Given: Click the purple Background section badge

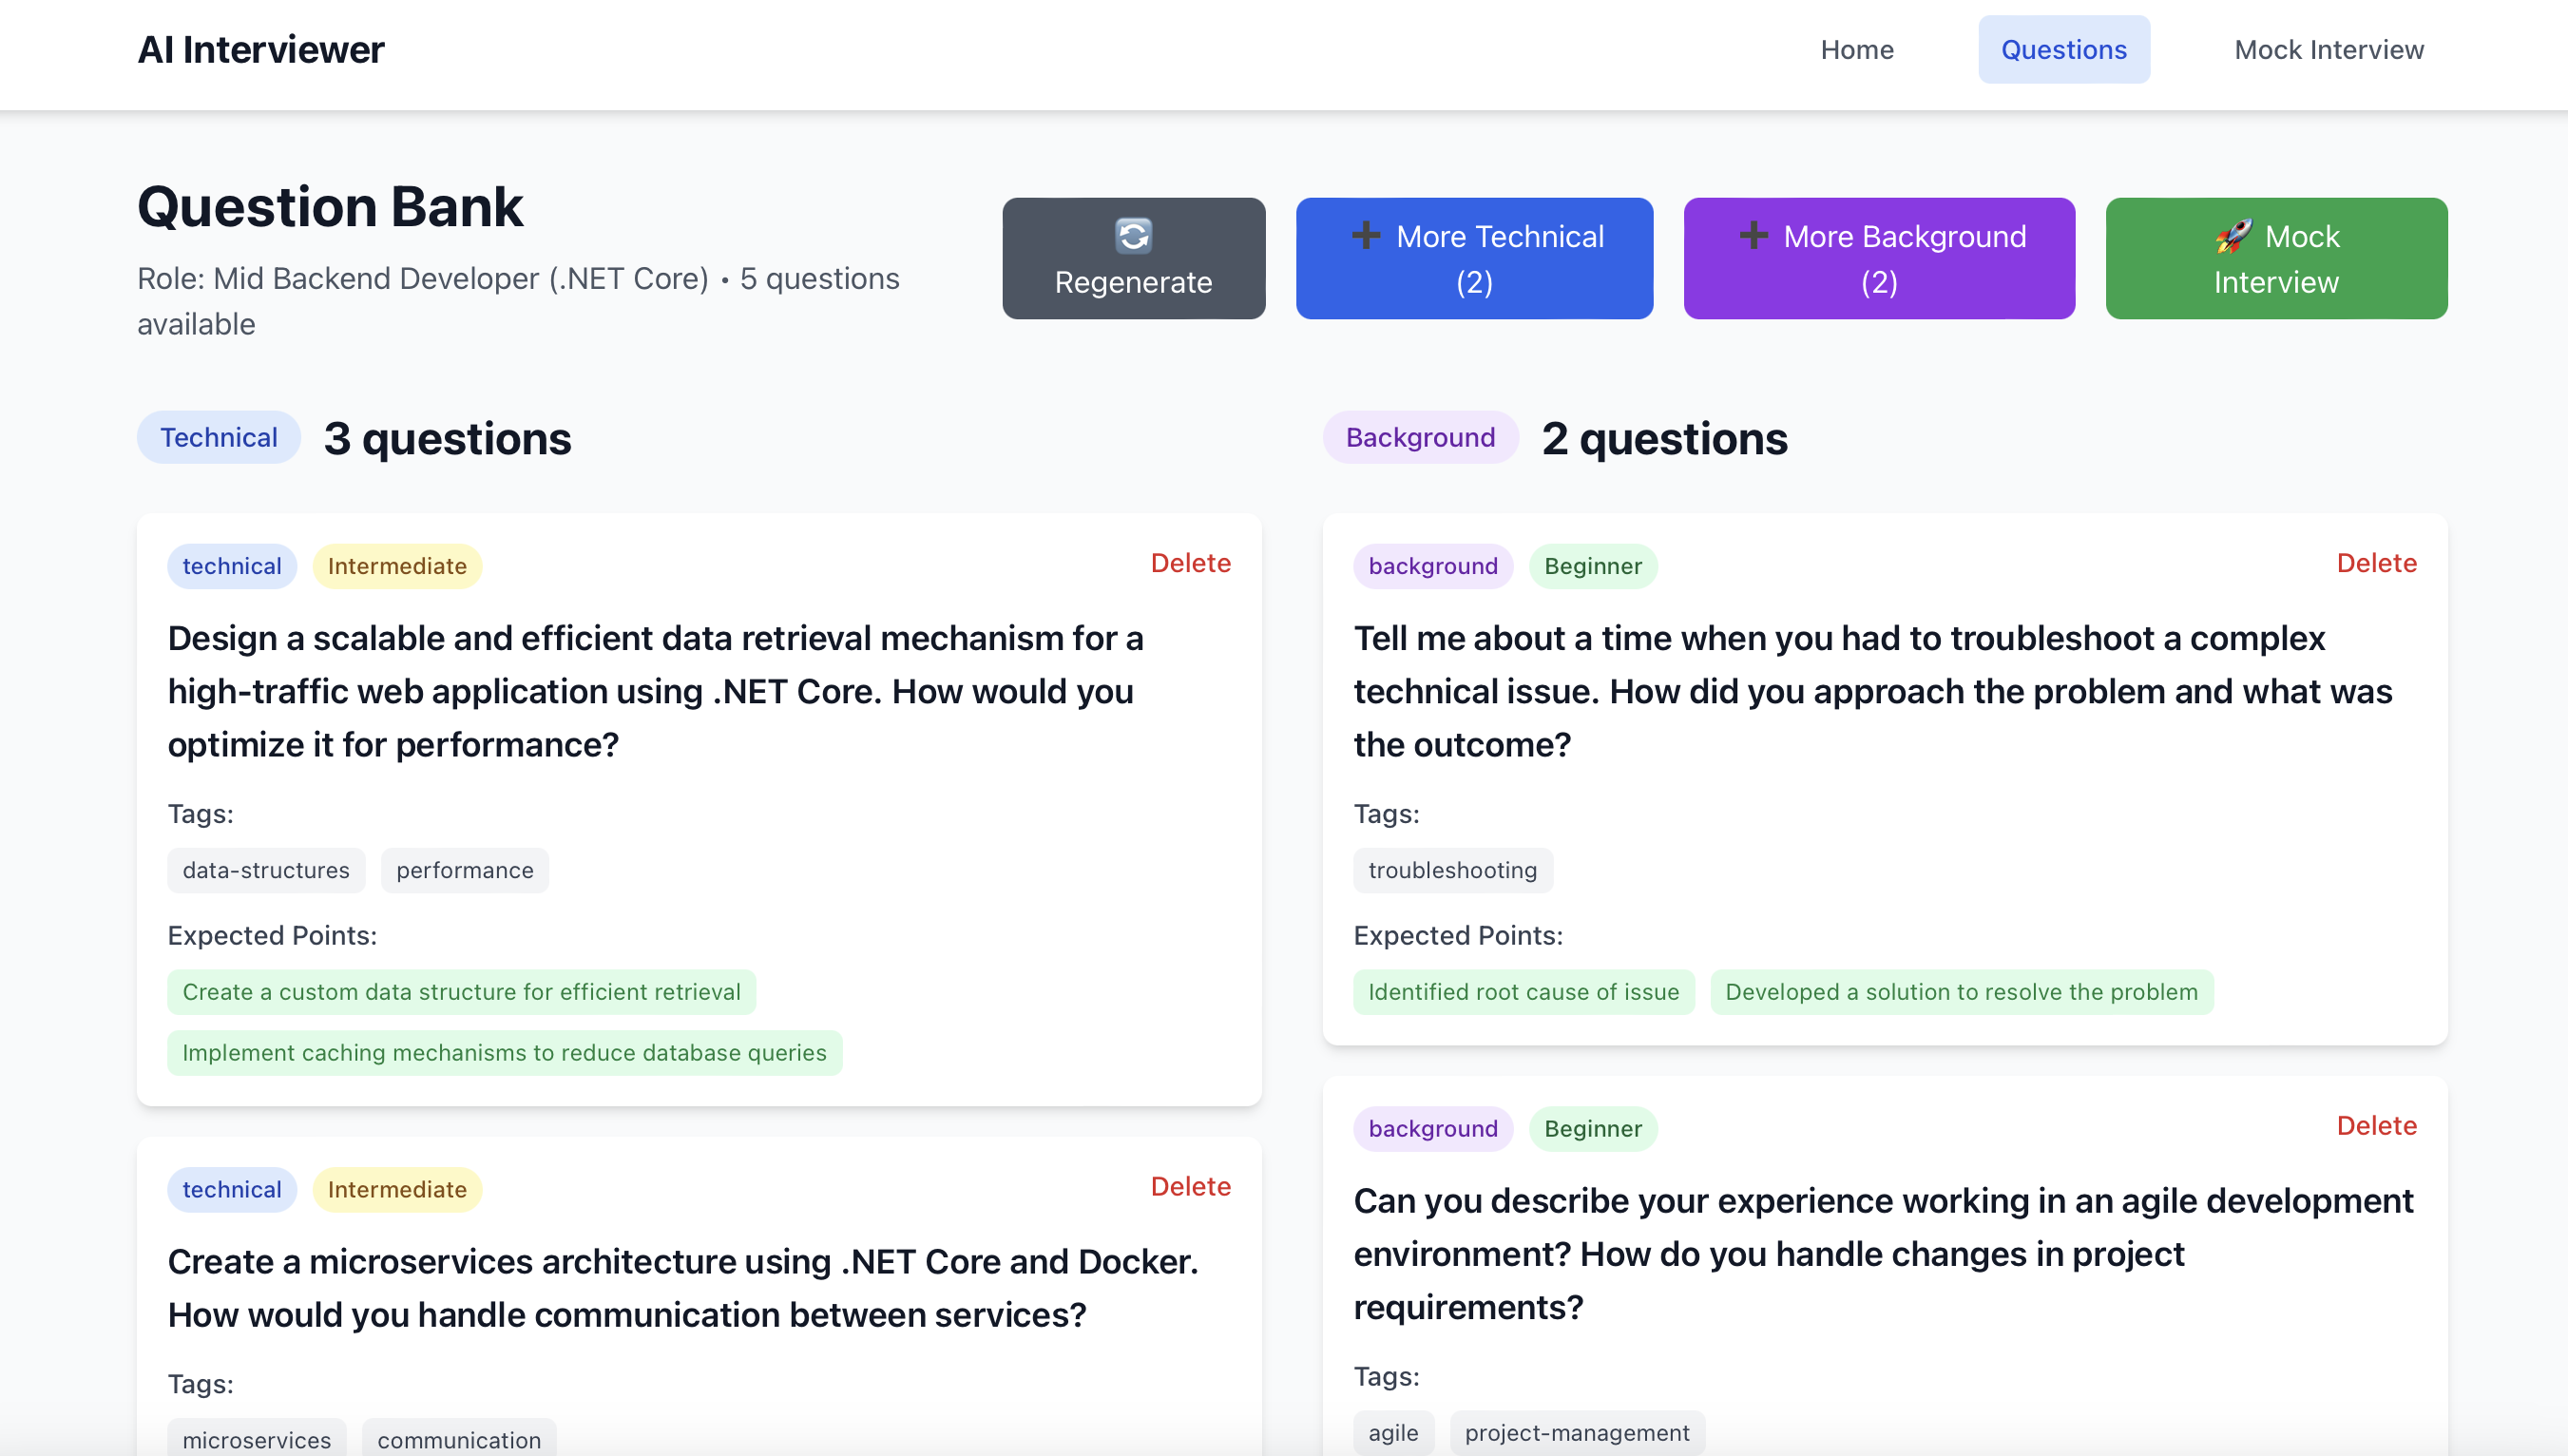Looking at the screenshot, I should click(x=1420, y=438).
